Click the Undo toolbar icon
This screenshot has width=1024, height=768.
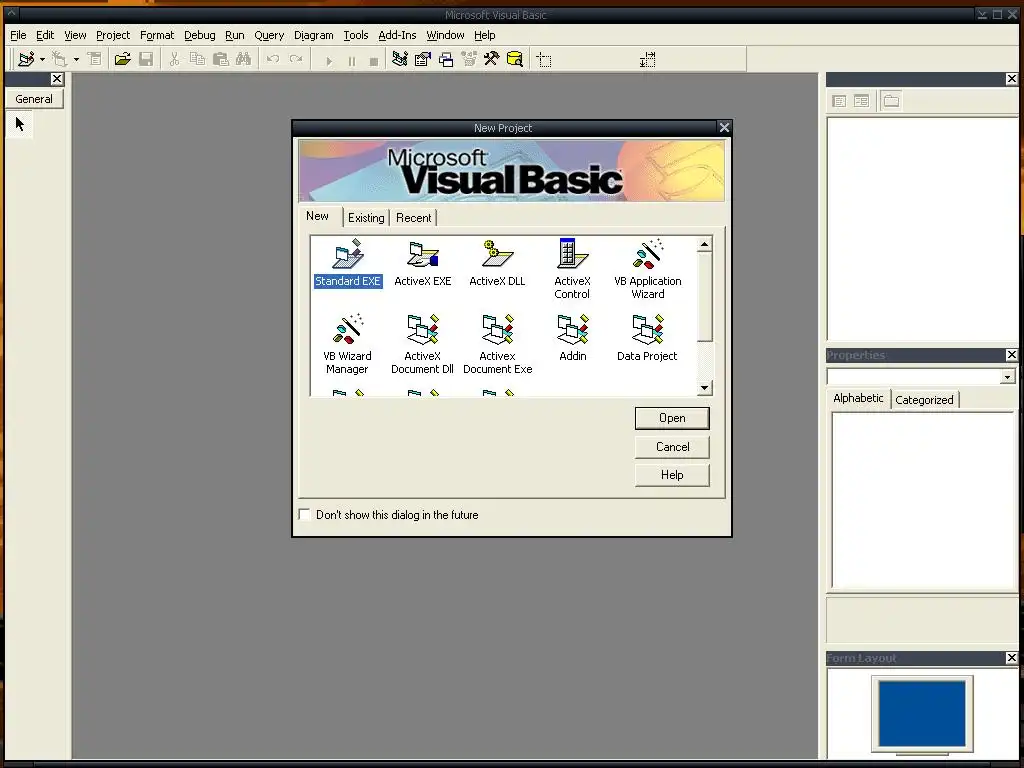[x=272, y=59]
